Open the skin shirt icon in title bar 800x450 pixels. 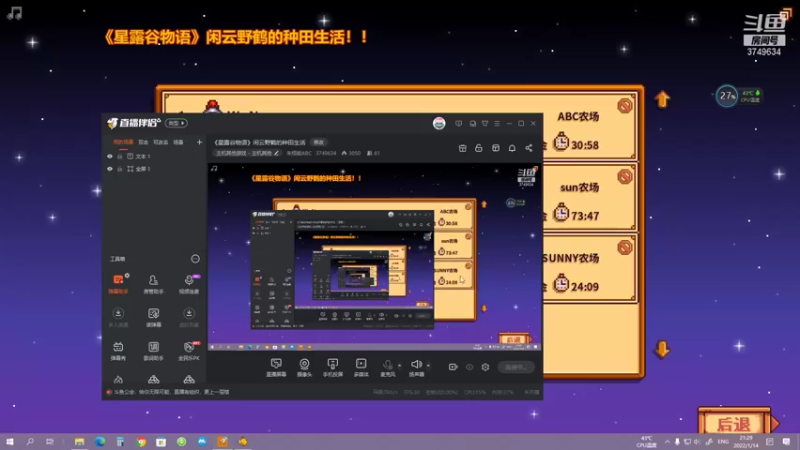click(x=485, y=123)
